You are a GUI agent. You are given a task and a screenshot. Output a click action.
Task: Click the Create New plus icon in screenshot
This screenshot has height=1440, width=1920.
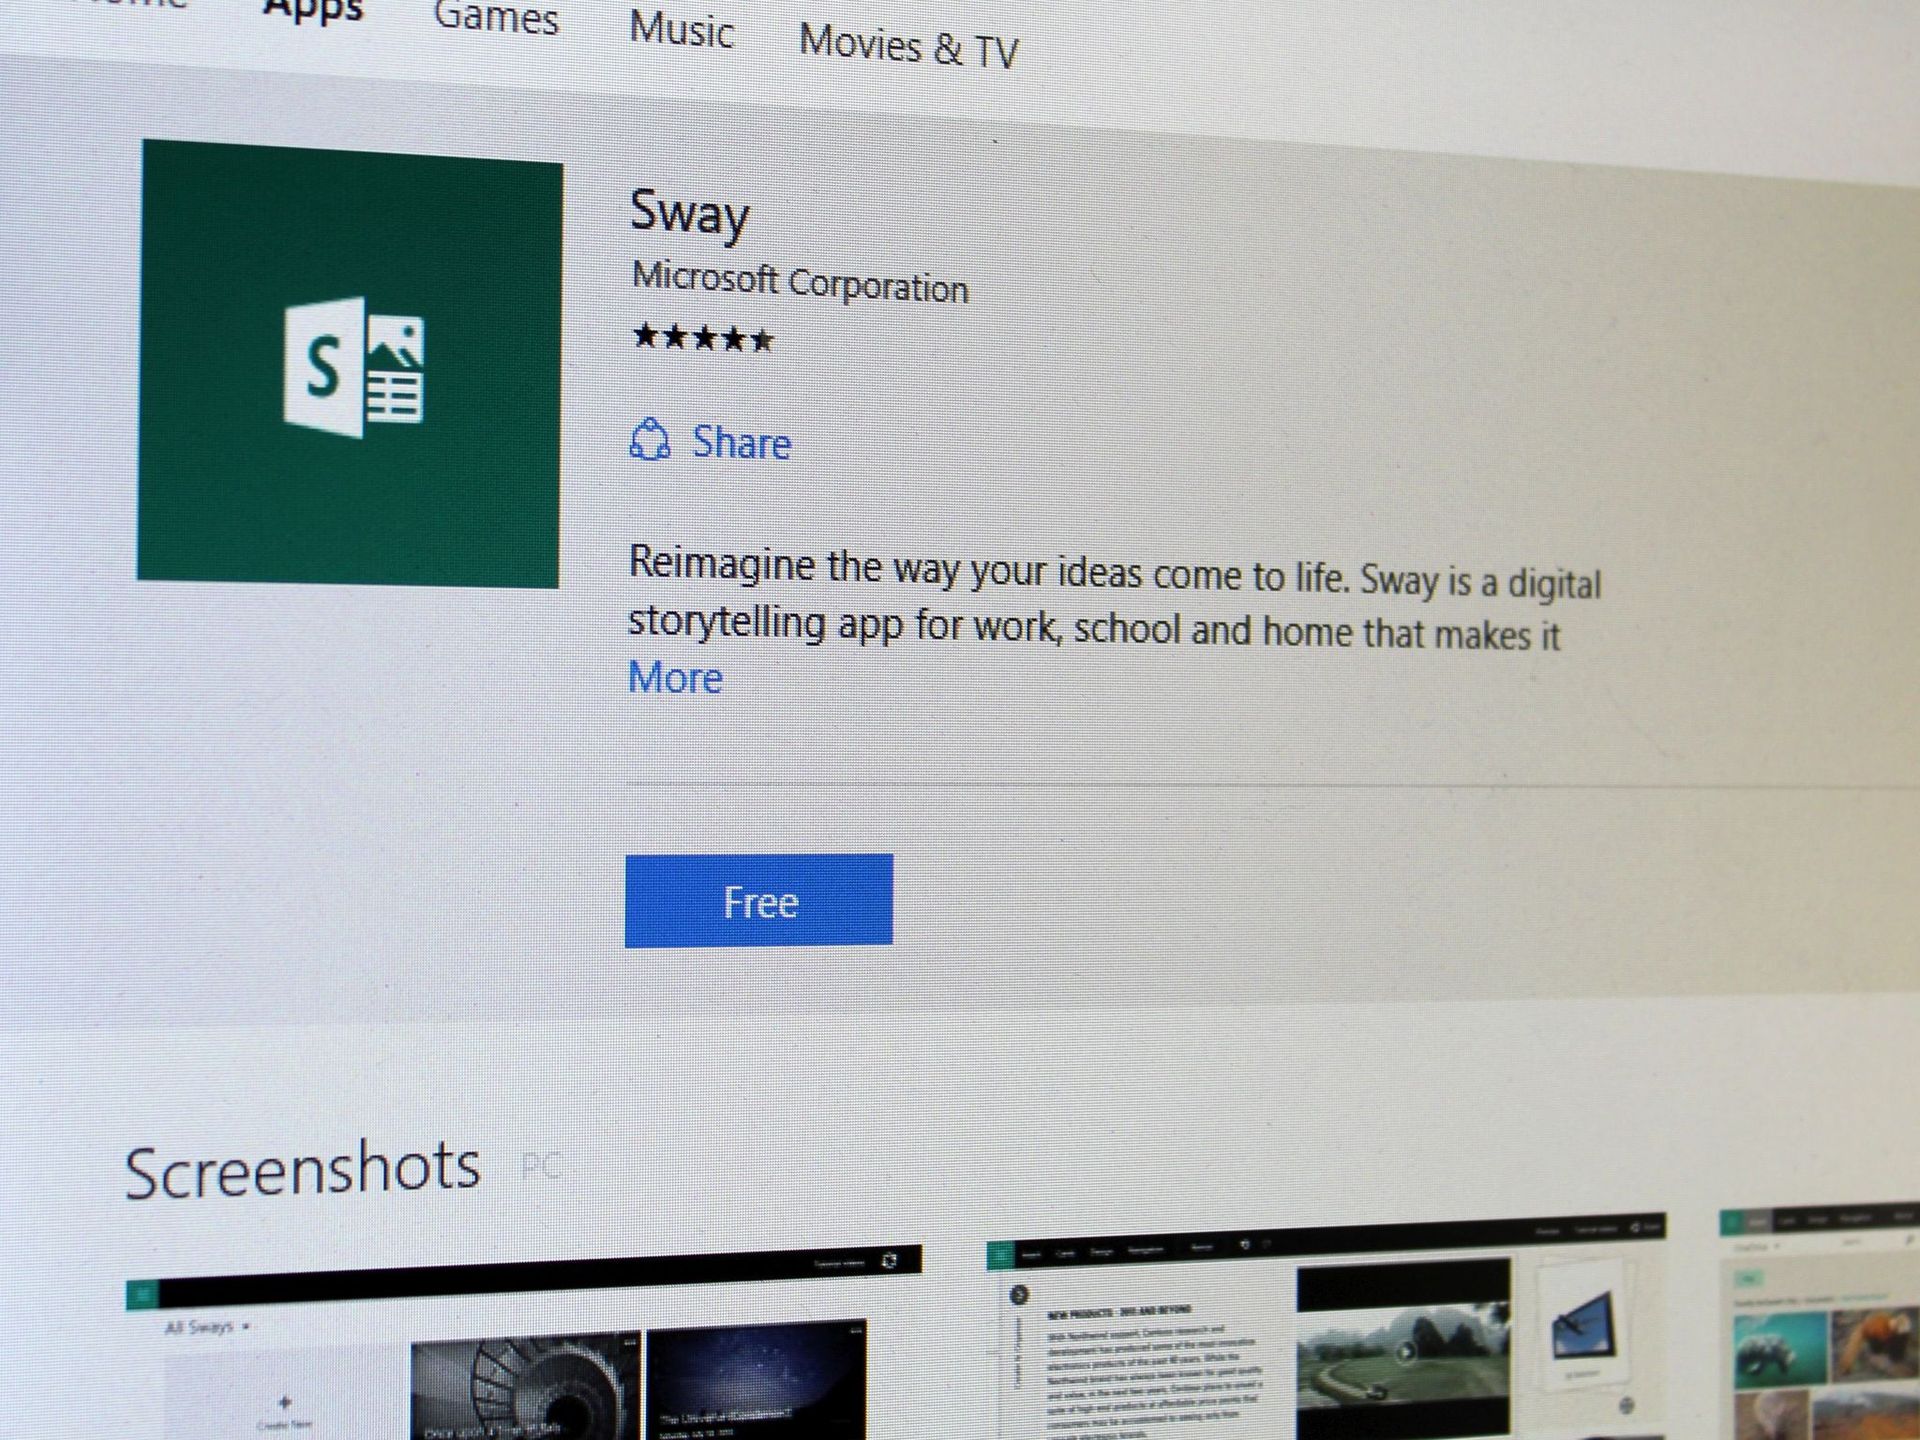(x=283, y=1403)
